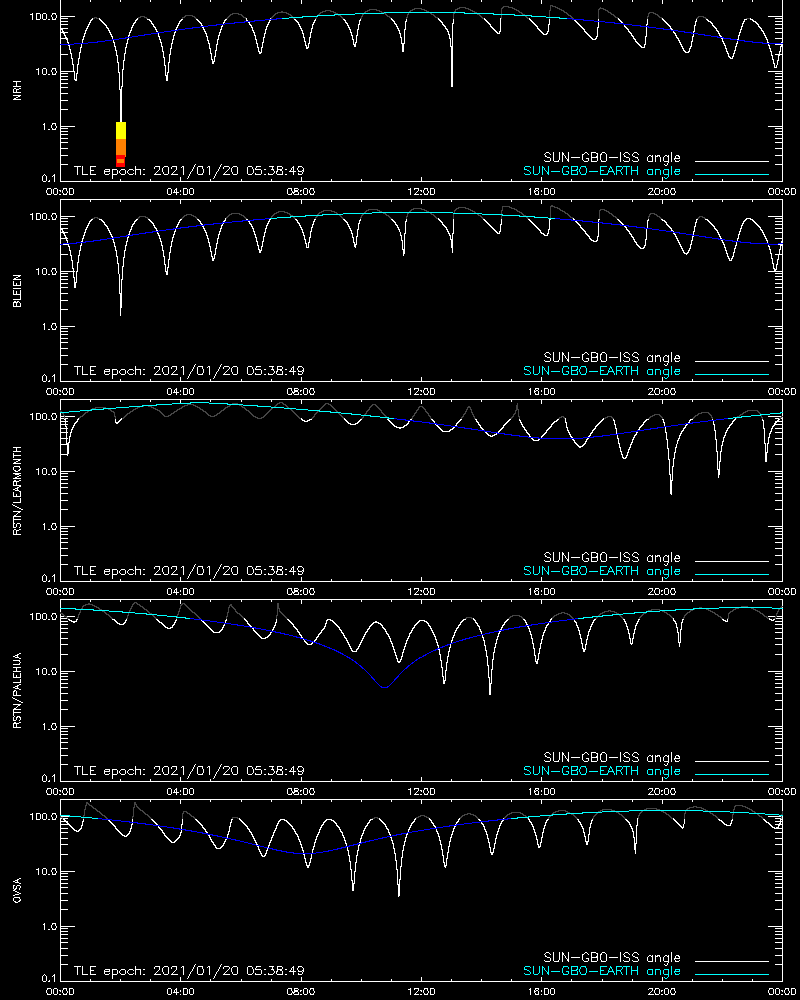Click the SUN-GBO-EARTH angle legend in the RSTN/PALEHUA panel
Viewport: 800px width, 1000px height.
coord(602,770)
